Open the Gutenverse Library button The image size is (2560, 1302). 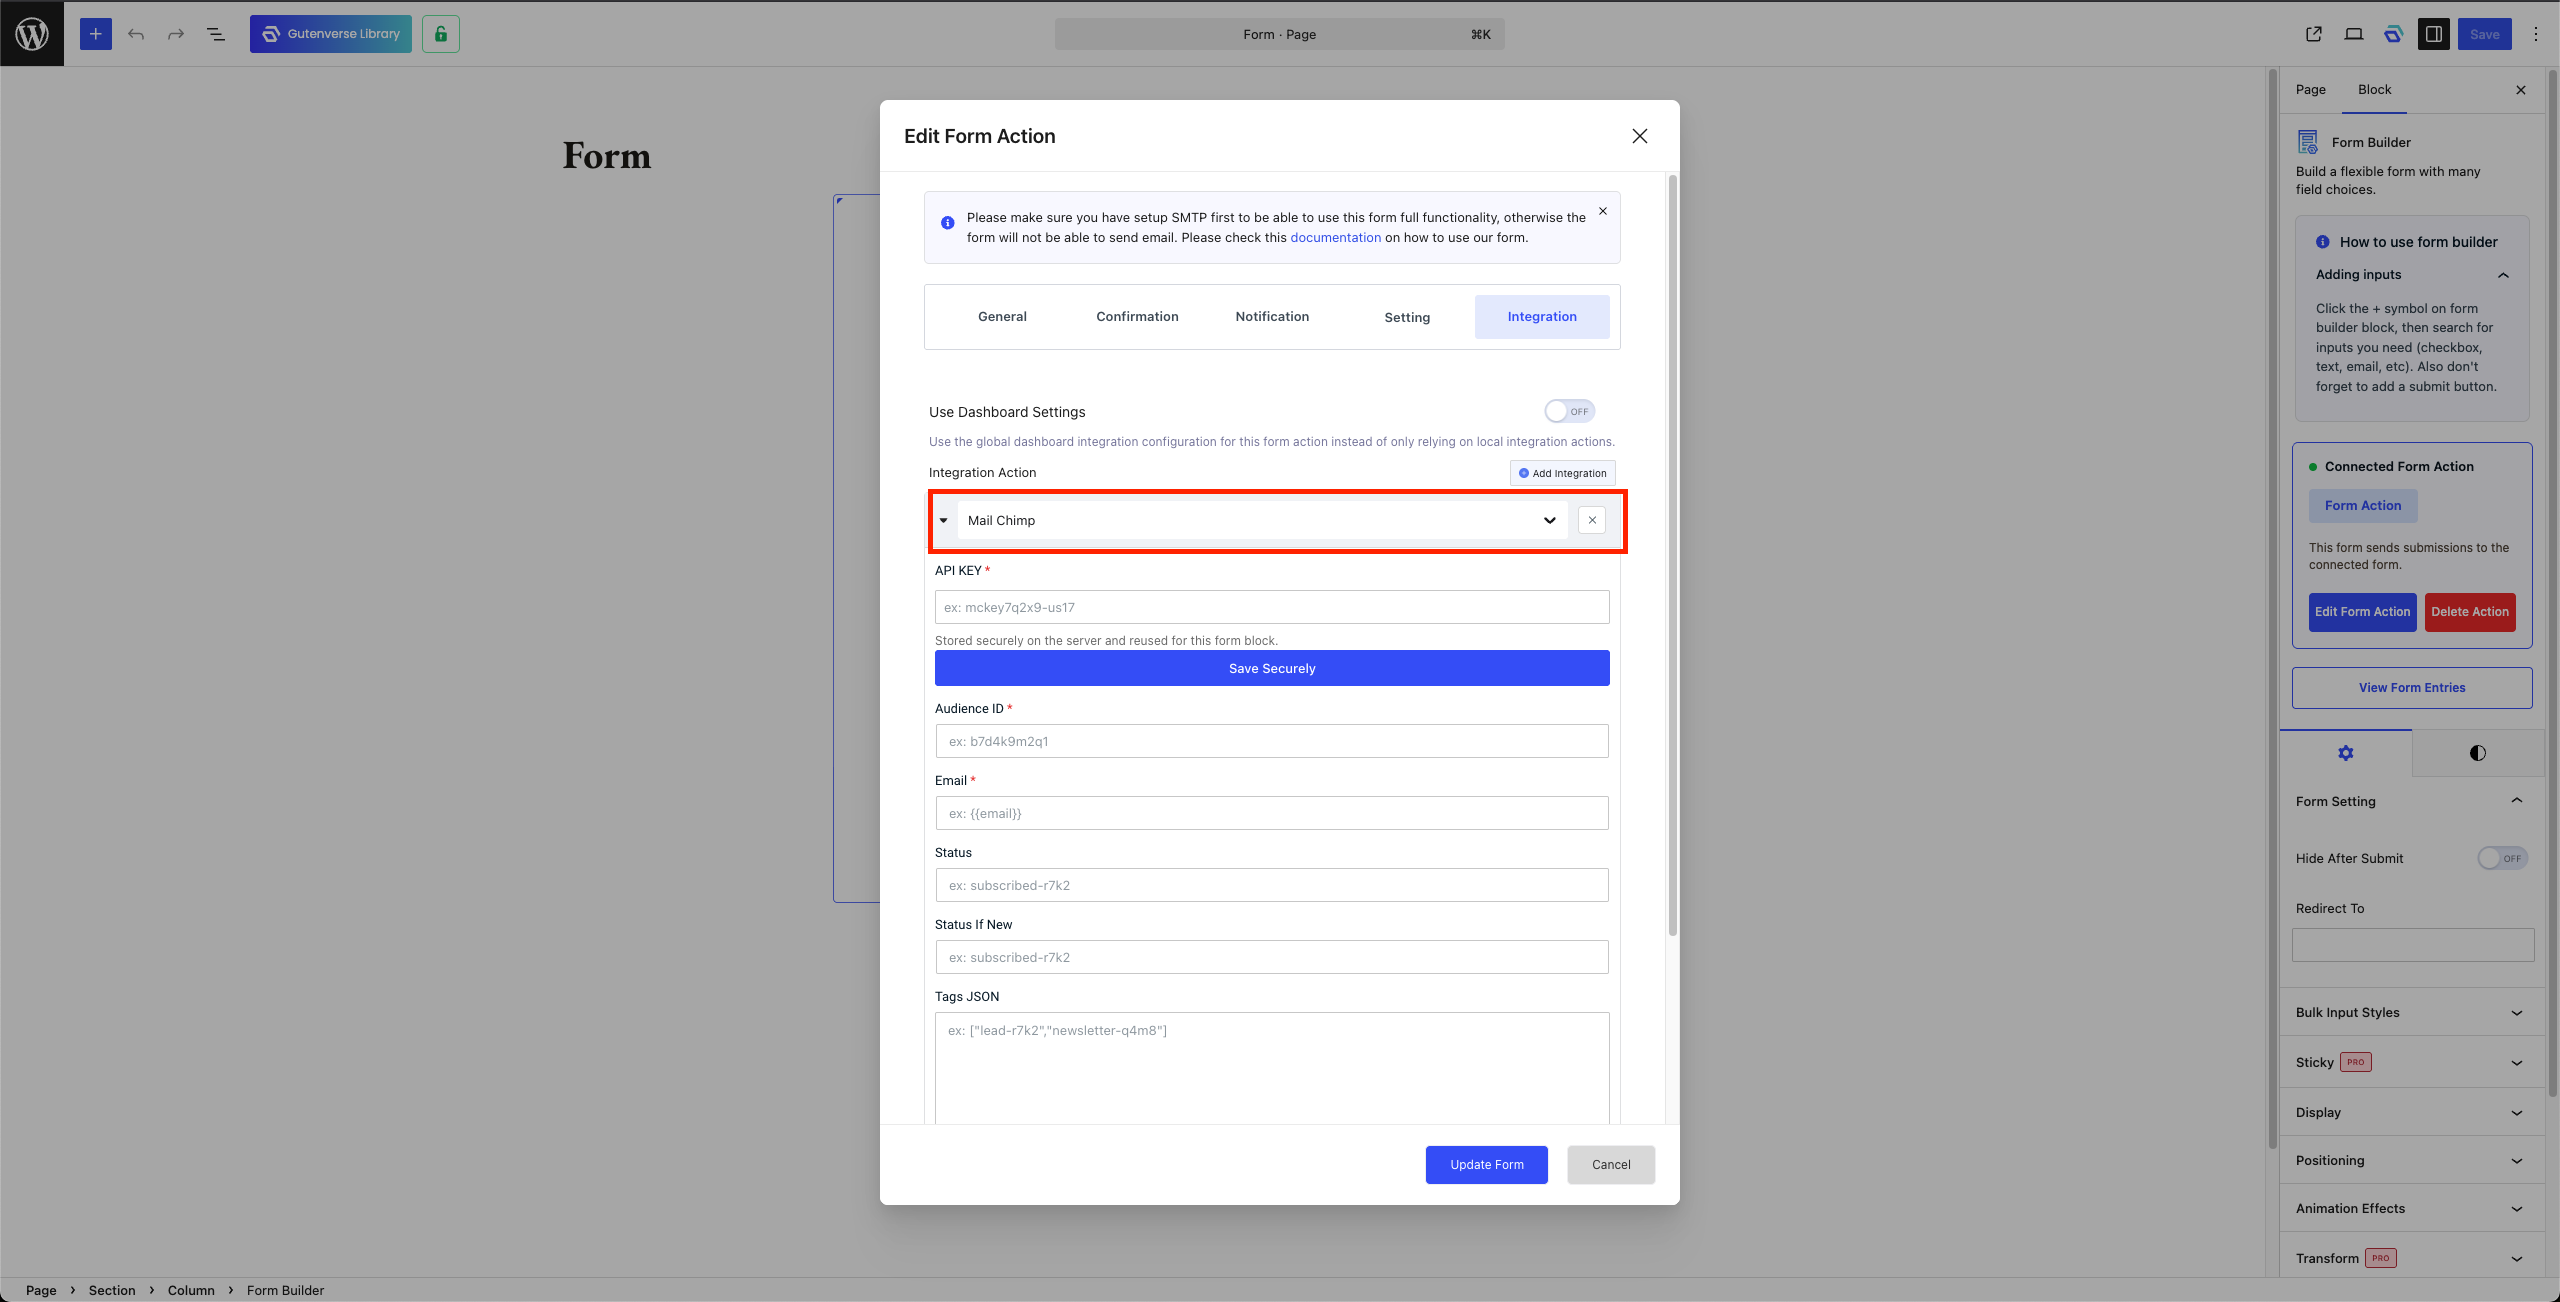coord(331,34)
